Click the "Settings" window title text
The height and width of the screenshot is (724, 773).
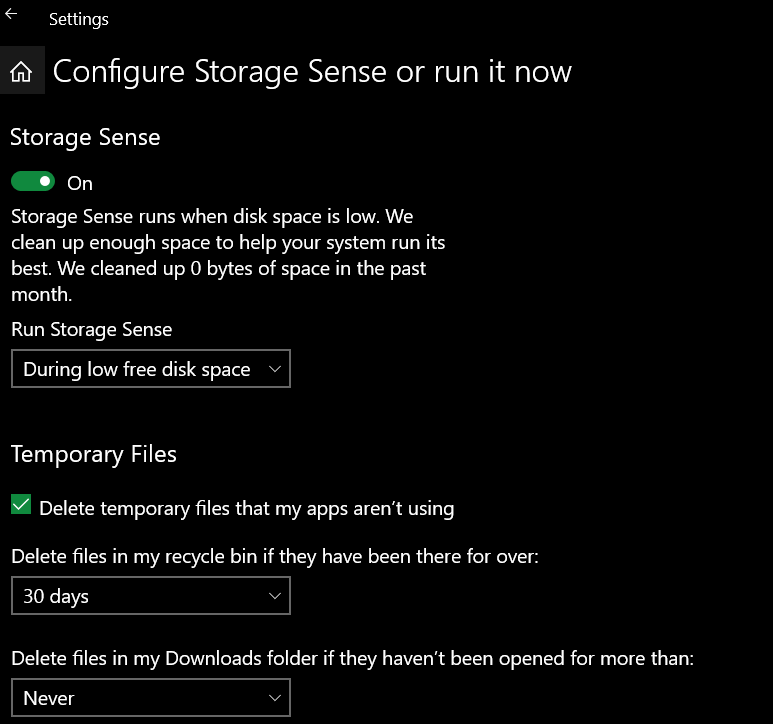79,19
